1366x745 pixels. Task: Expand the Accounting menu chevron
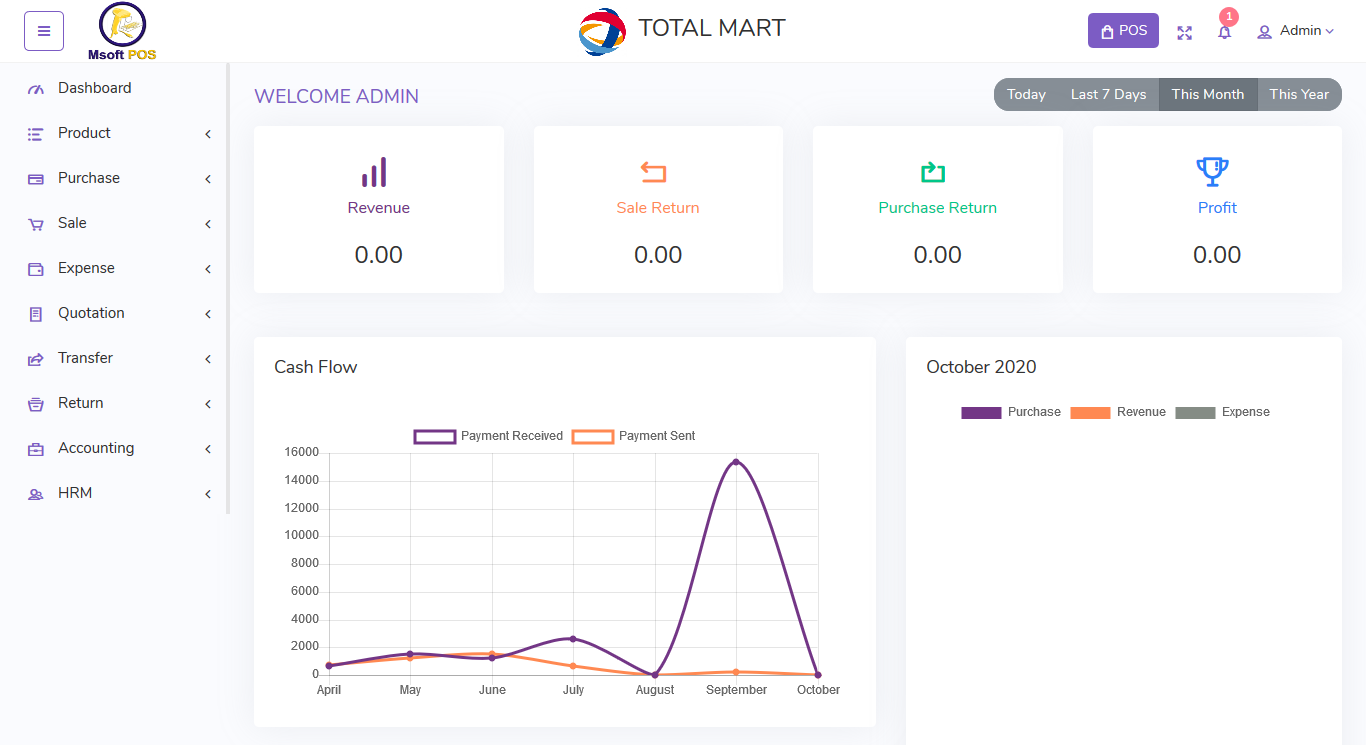[x=208, y=449]
